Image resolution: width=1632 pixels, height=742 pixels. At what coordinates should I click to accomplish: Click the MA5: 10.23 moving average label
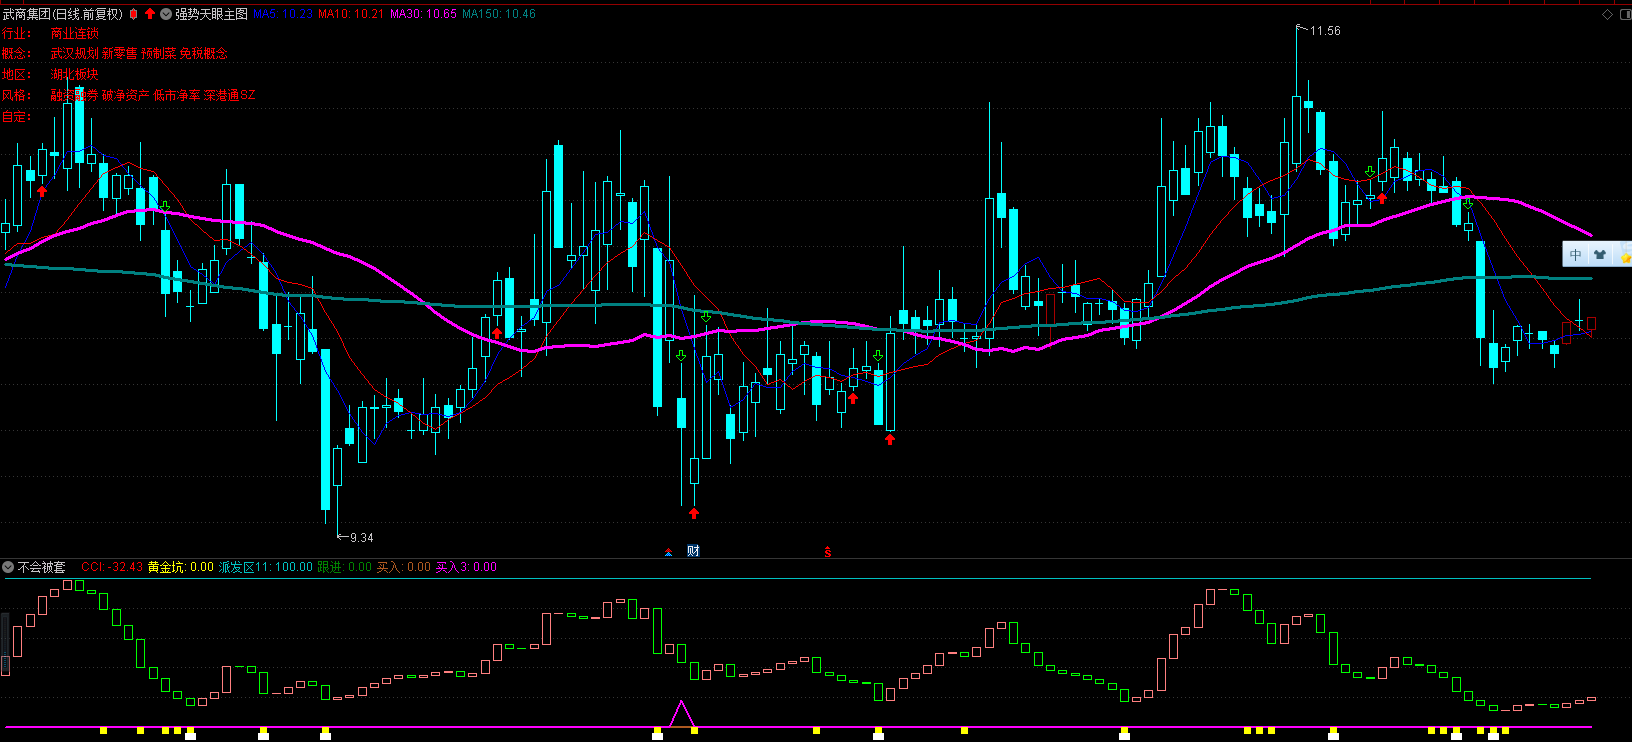pyautogui.click(x=283, y=14)
